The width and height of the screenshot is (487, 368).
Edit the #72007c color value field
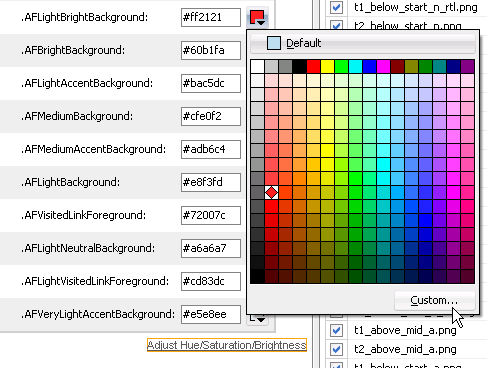pyautogui.click(x=211, y=215)
